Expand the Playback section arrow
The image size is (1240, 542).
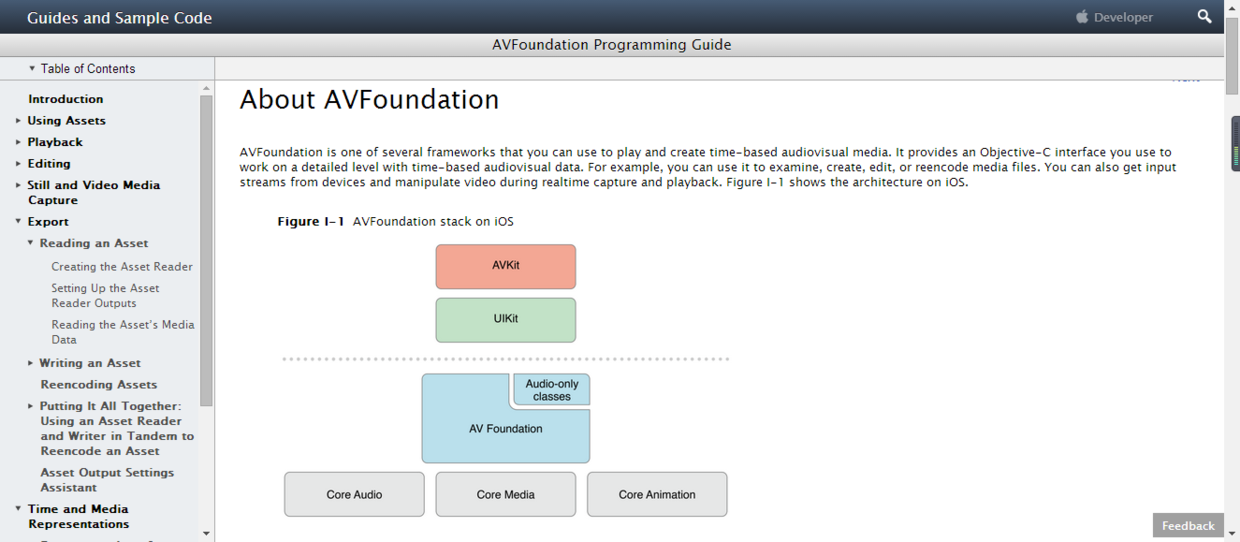pos(18,142)
